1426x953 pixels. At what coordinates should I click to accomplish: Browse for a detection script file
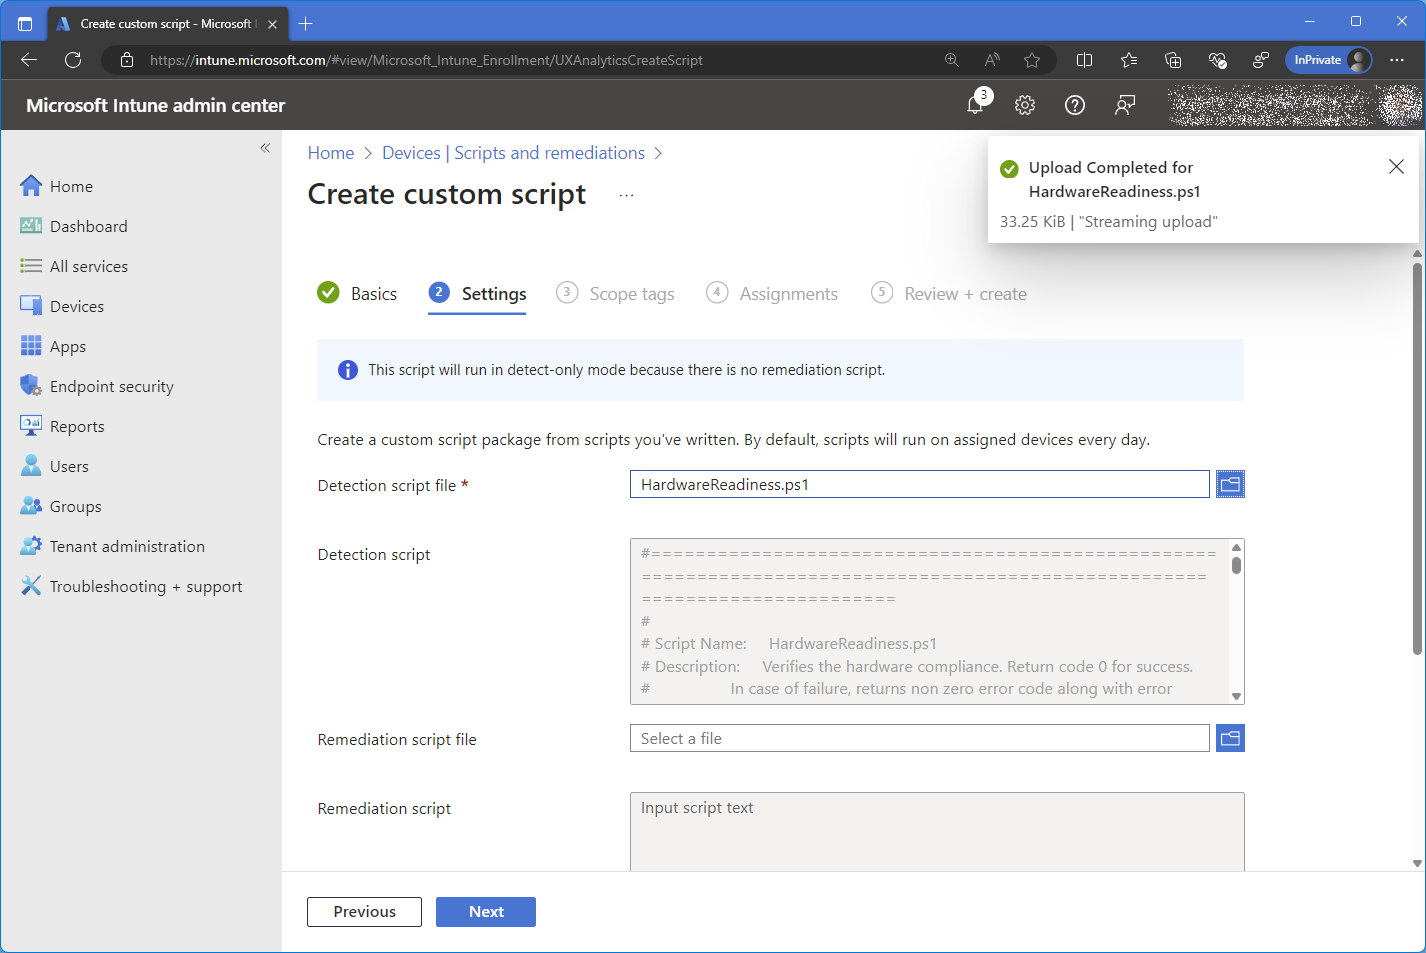1230,485
